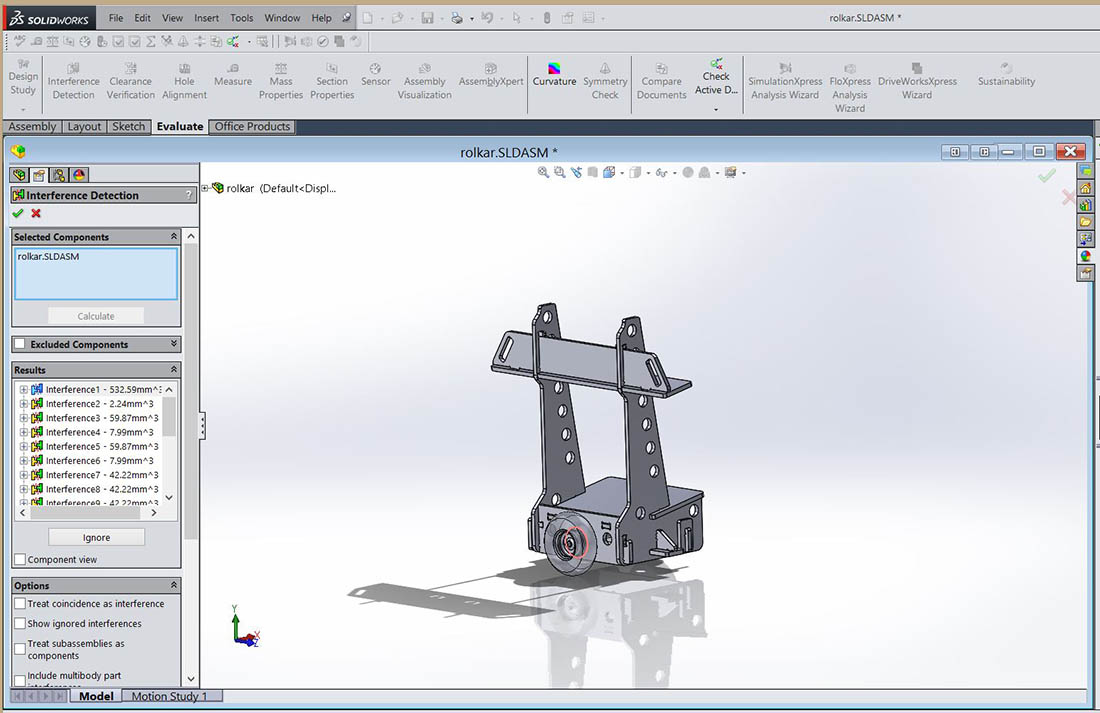Image resolution: width=1100 pixels, height=713 pixels.
Task: Run Check Active Document
Action: pos(716,76)
